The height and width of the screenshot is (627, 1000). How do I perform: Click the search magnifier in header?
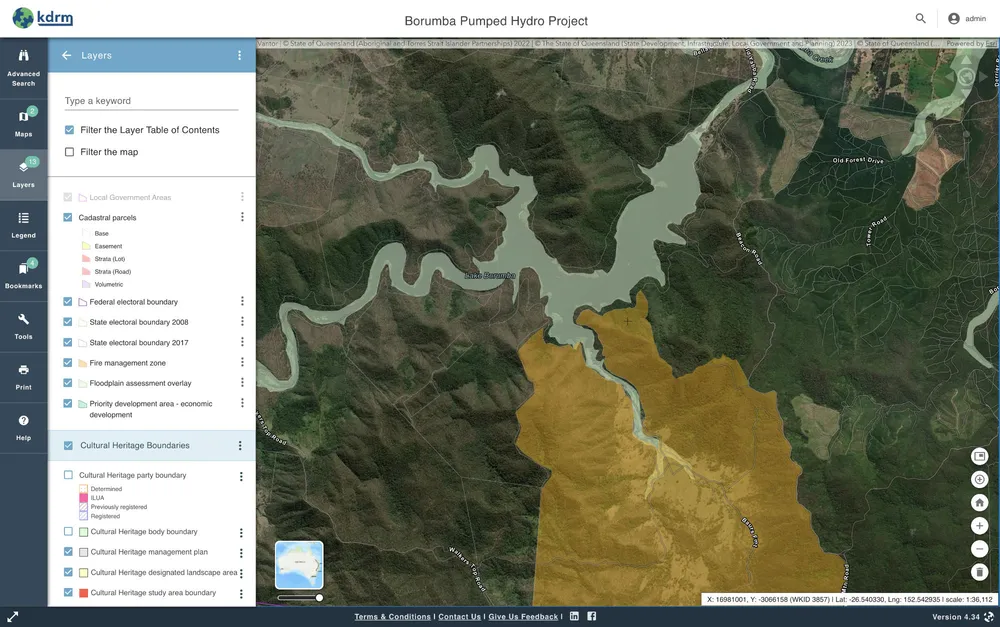(x=920, y=19)
